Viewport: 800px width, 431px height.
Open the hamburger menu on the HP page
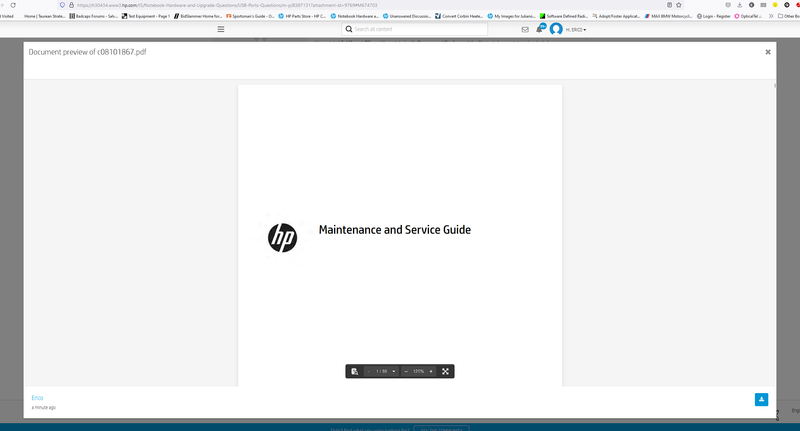(x=221, y=29)
